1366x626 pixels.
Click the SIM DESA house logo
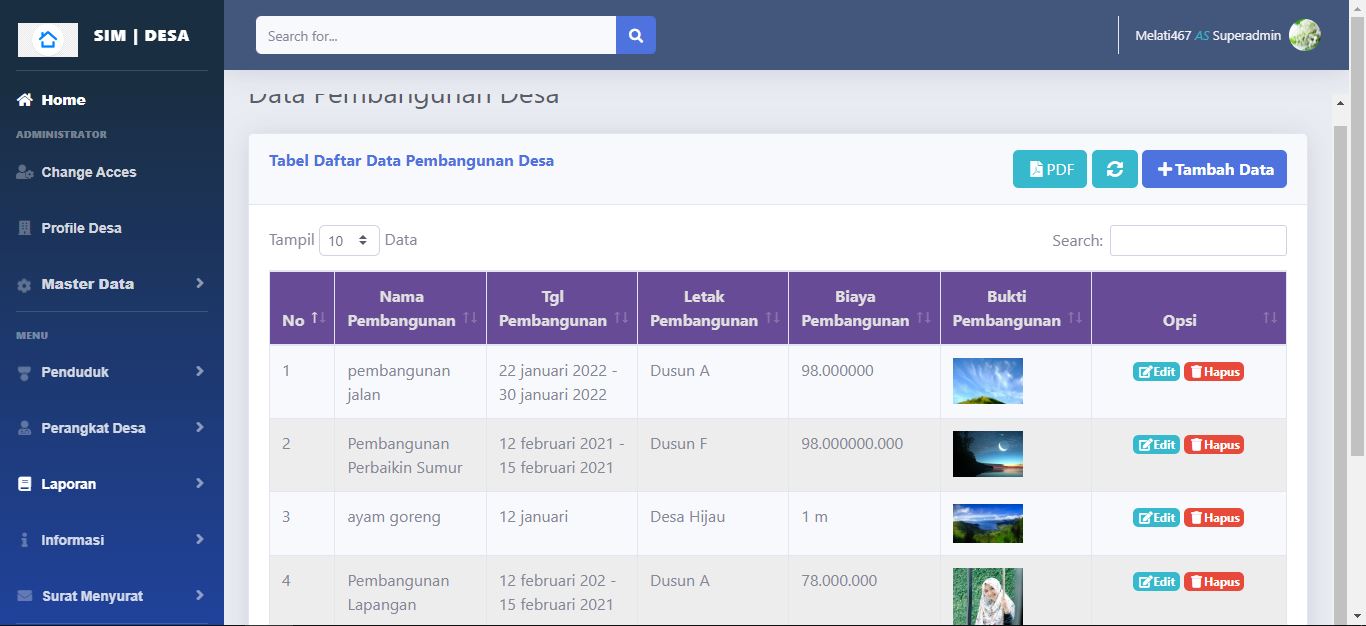48,39
